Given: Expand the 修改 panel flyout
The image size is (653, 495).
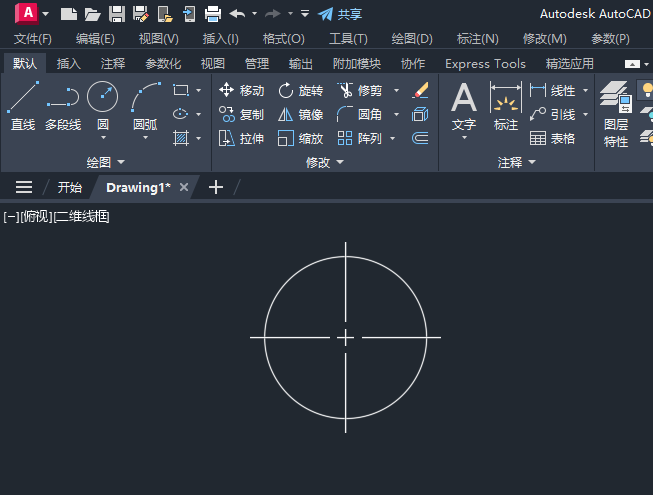Looking at the screenshot, I should coord(339,162).
